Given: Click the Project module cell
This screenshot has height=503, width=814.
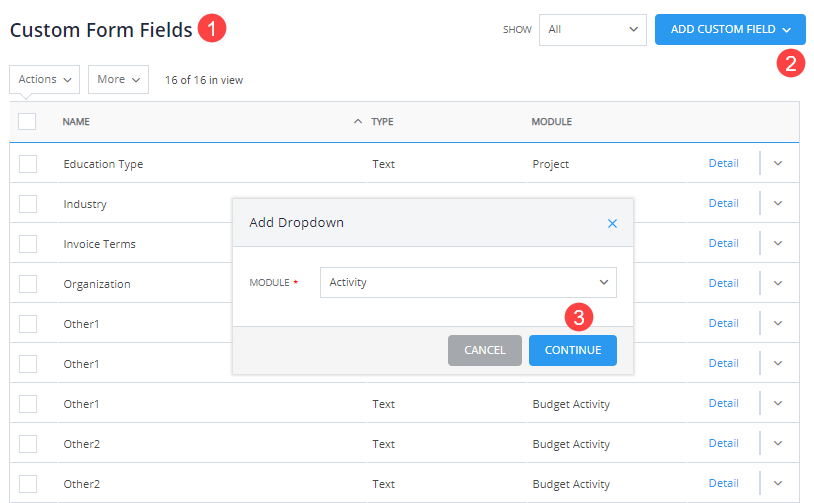Looking at the screenshot, I should point(551,164).
